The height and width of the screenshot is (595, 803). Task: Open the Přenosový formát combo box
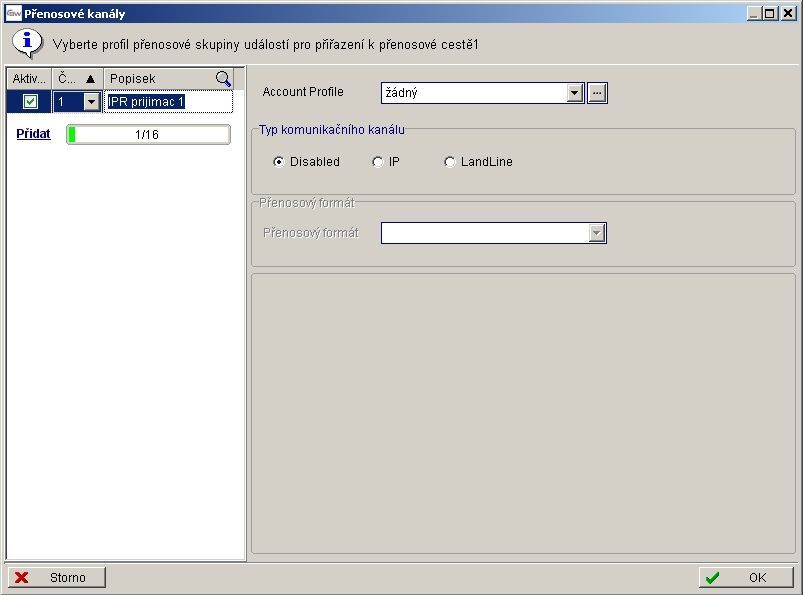coord(597,233)
